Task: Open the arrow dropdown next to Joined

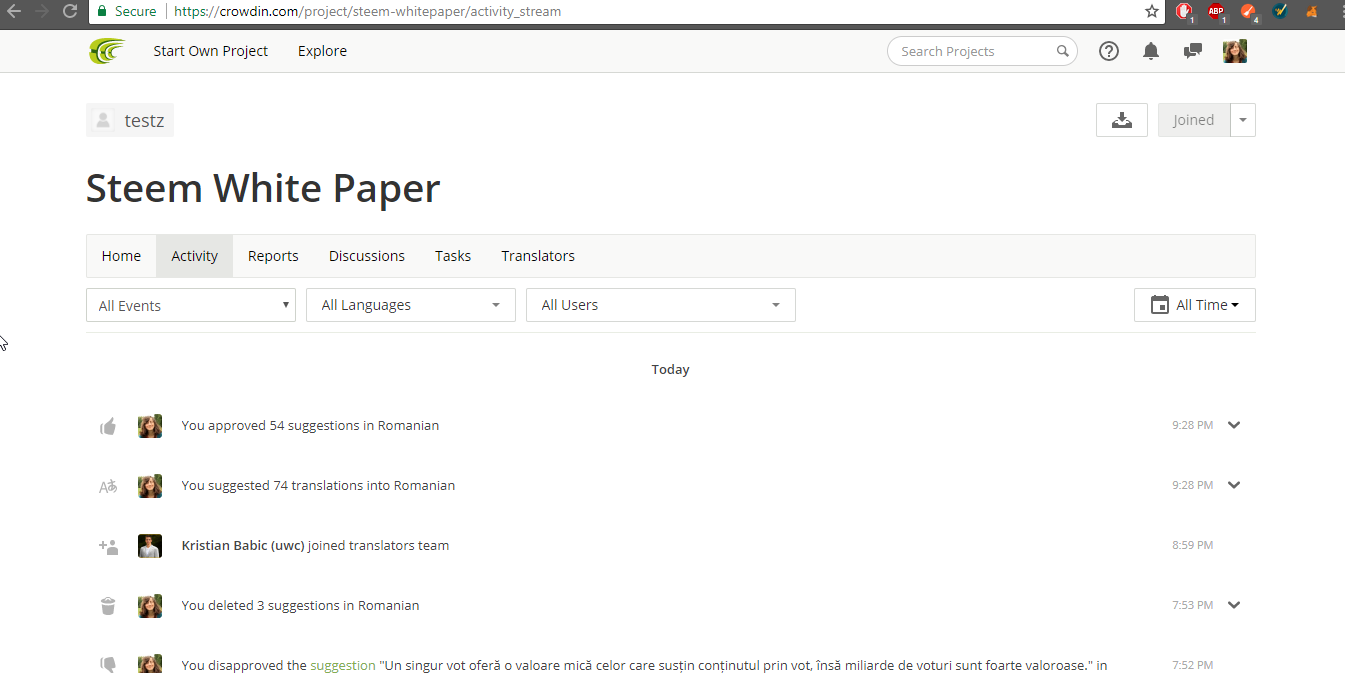Action: point(1243,120)
